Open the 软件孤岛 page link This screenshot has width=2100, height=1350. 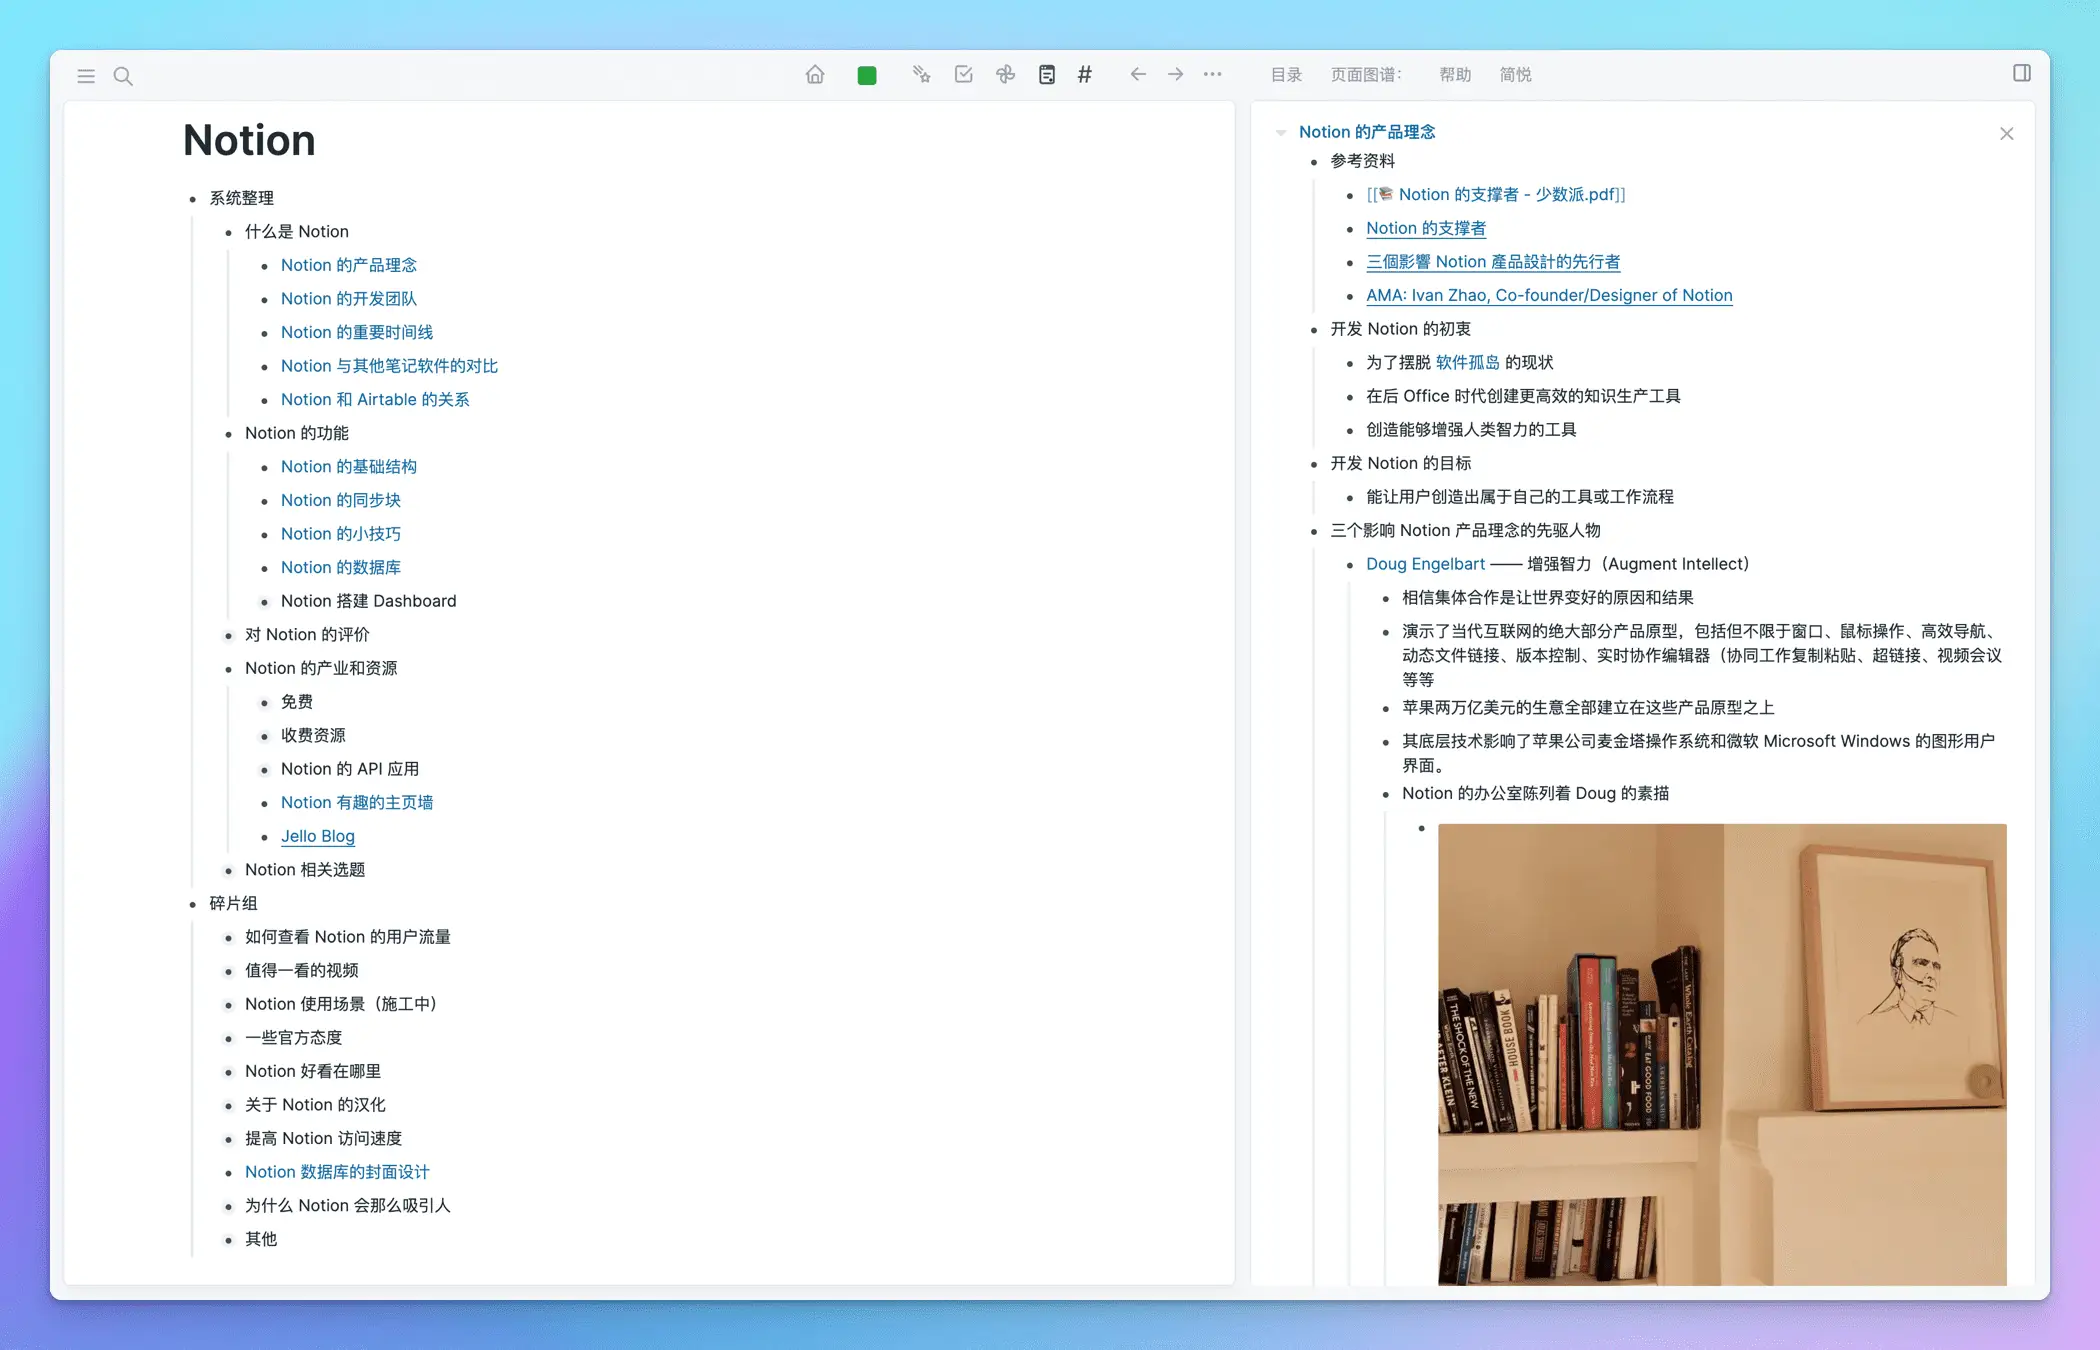point(1468,363)
